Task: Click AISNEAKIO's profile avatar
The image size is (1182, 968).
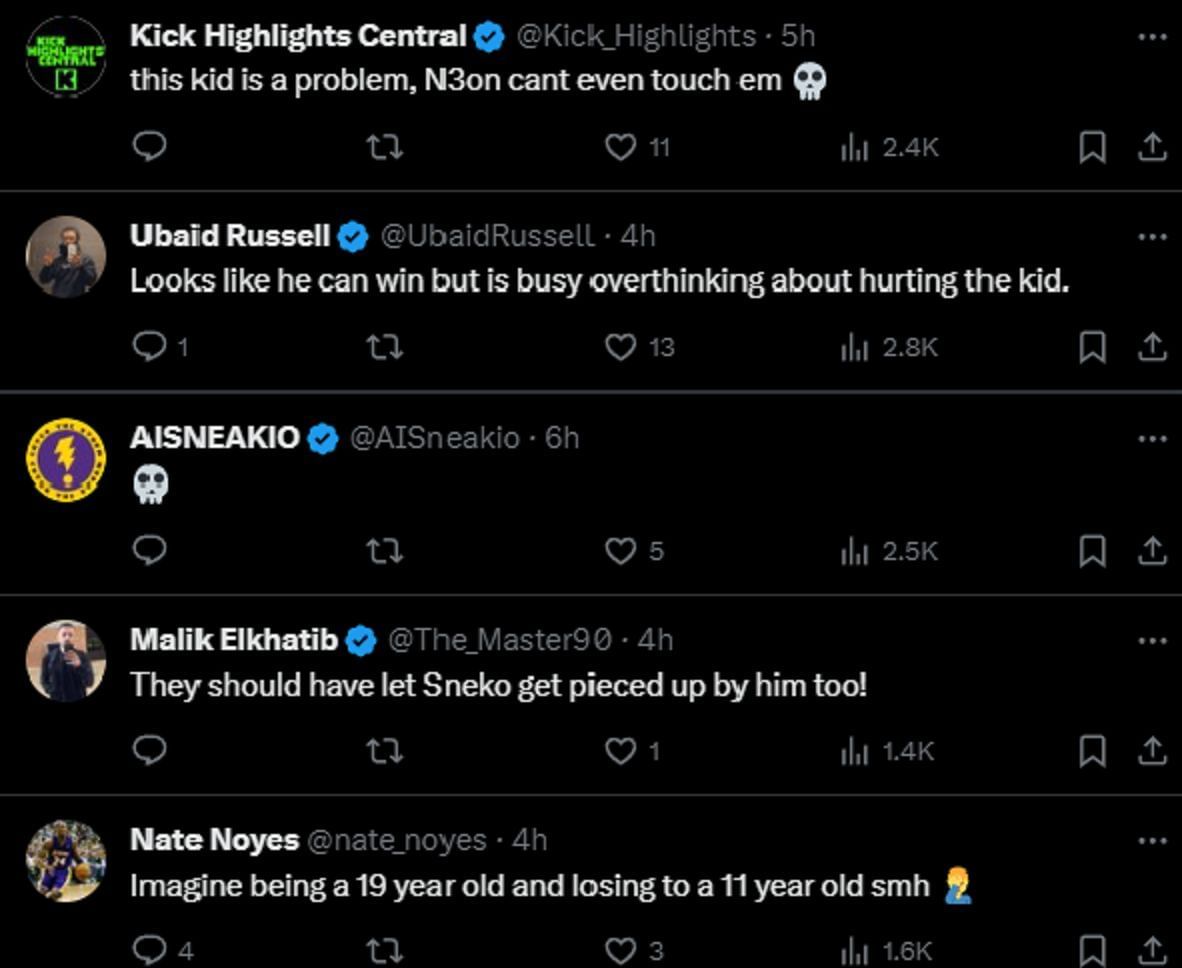Action: tap(64, 454)
